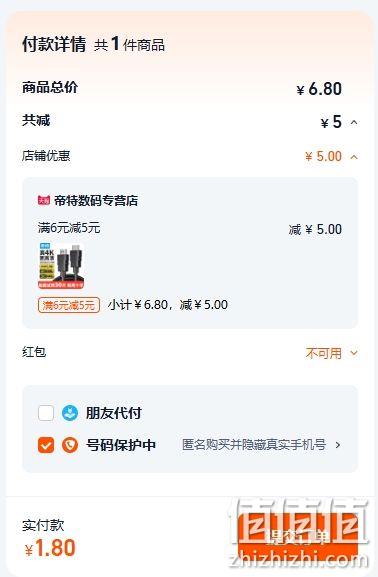Click the friend-pay blue avatar icon
The height and width of the screenshot is (577, 378).
pos(70,413)
